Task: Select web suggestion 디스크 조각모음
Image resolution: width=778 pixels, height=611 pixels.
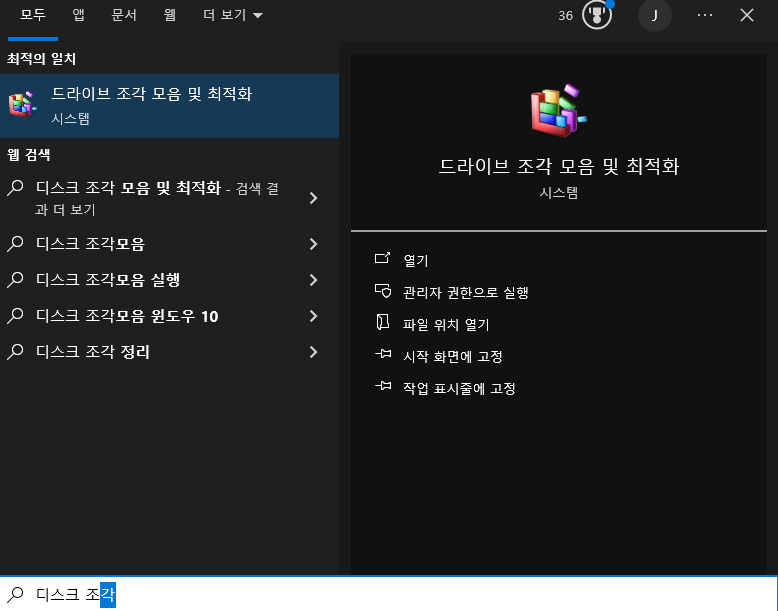Action: pos(169,244)
